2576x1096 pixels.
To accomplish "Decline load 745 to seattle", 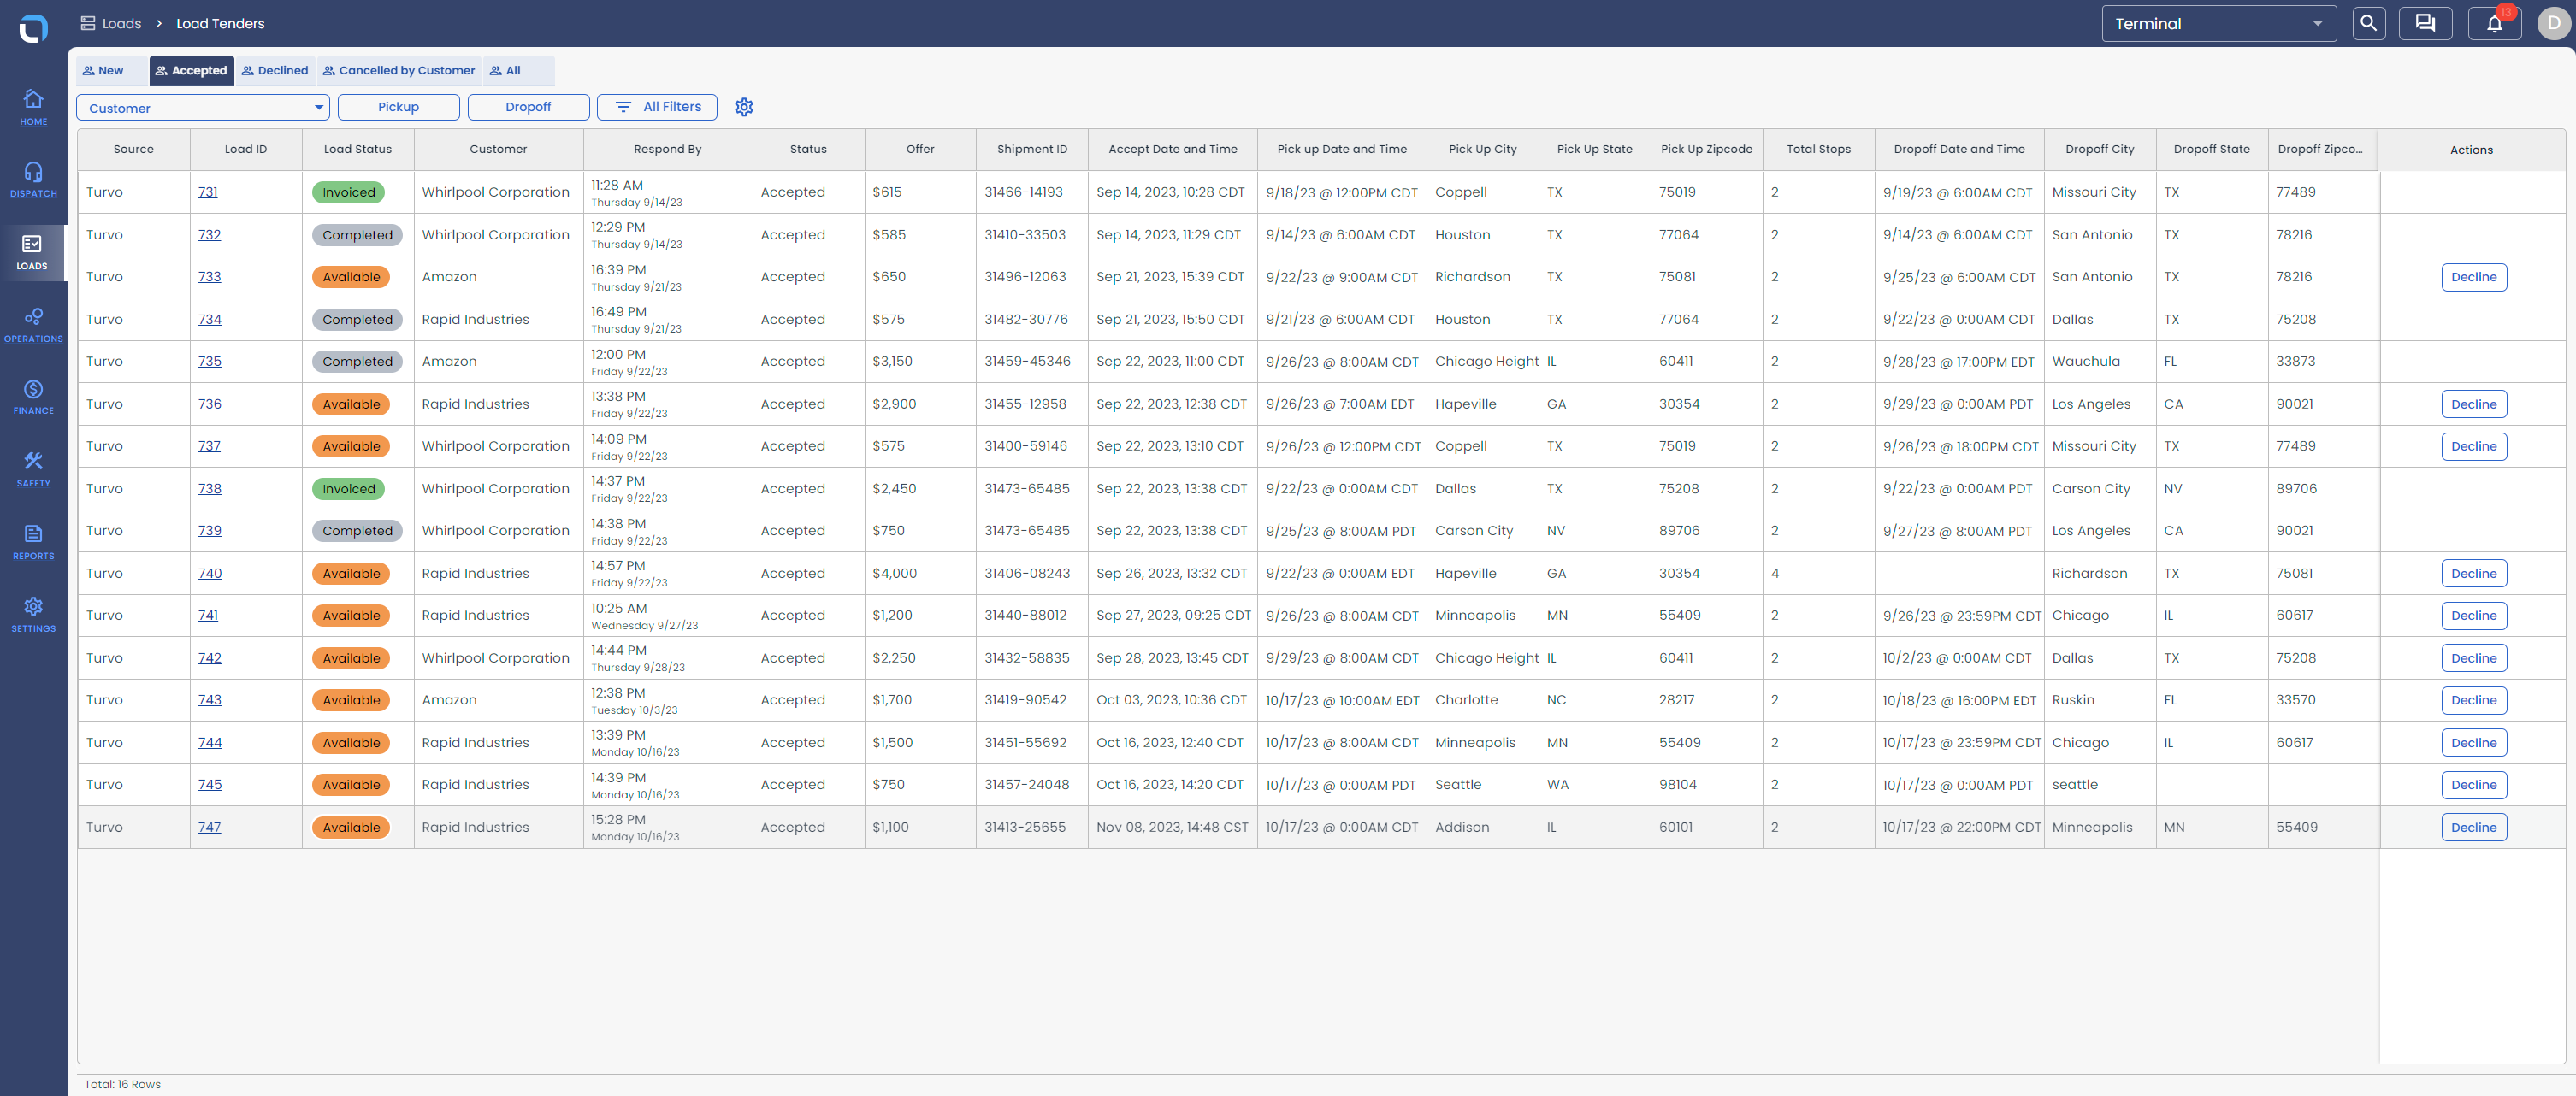I will pyautogui.click(x=2473, y=785).
